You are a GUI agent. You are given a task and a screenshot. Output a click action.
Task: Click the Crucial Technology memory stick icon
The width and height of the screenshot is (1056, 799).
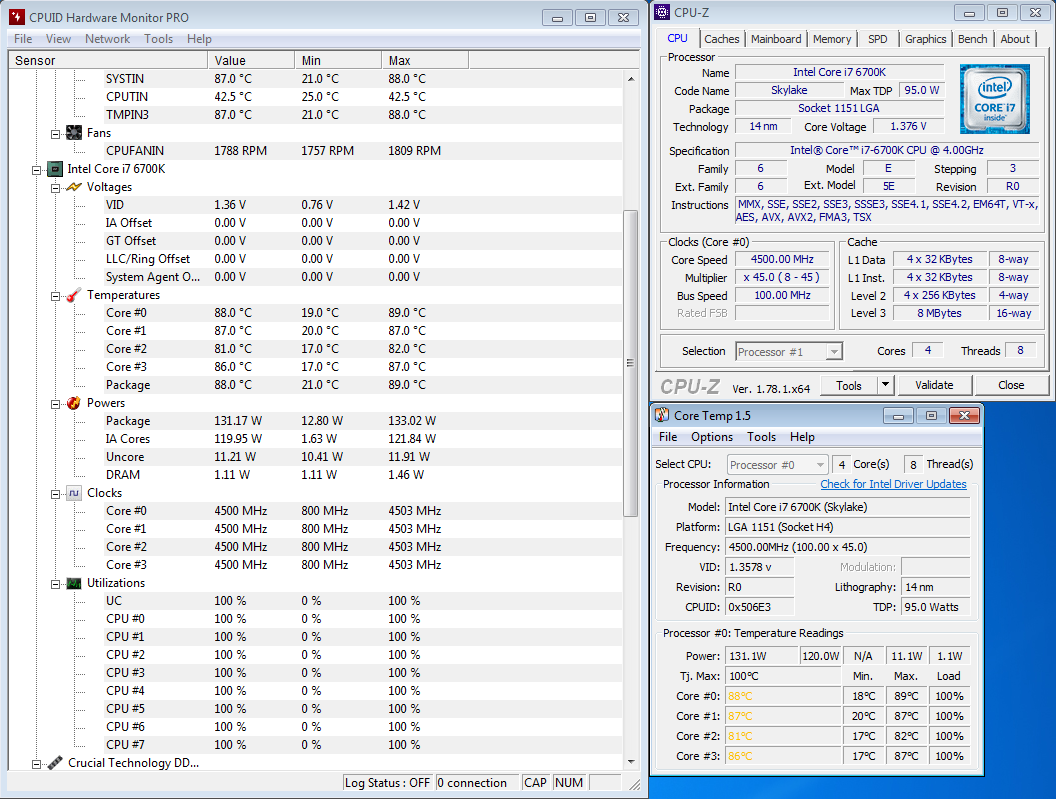[55, 763]
